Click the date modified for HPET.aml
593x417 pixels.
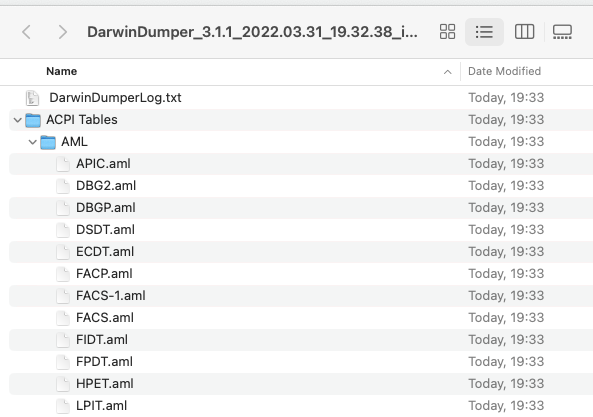click(x=506, y=383)
